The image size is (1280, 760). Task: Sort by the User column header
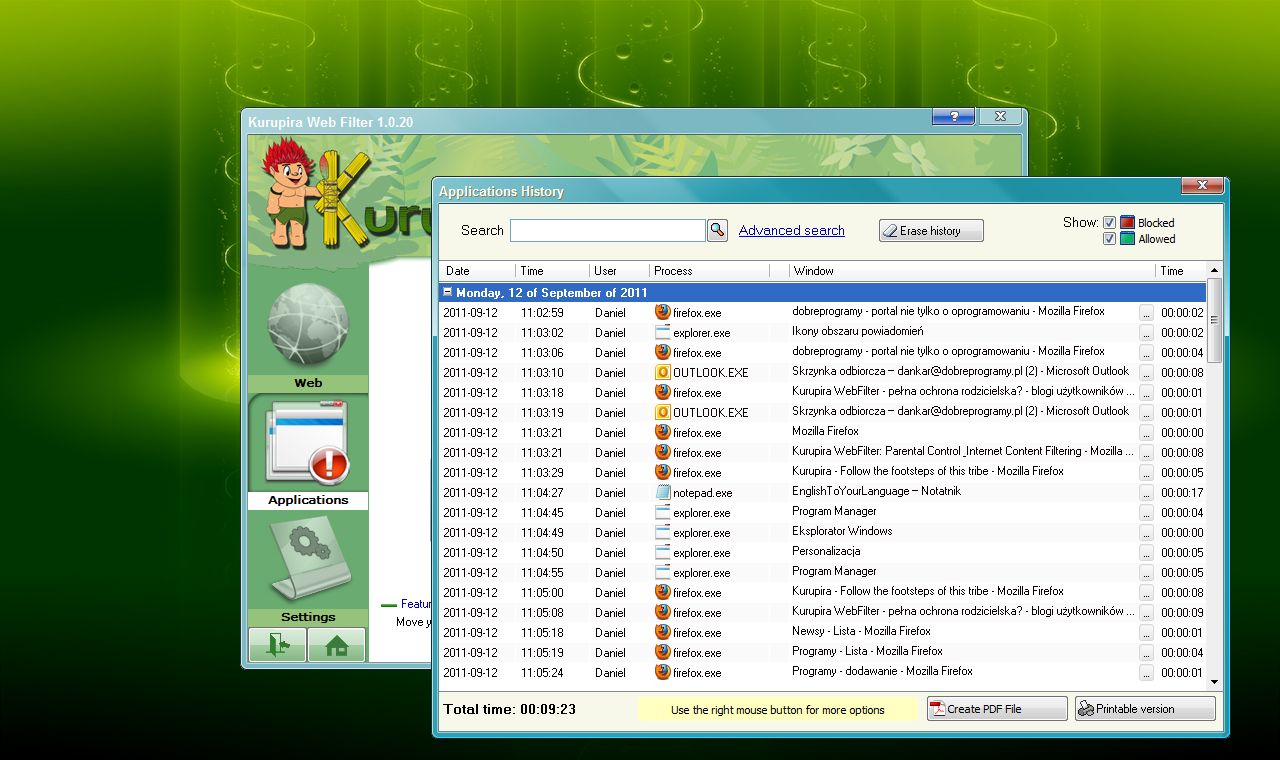pyautogui.click(x=619, y=271)
